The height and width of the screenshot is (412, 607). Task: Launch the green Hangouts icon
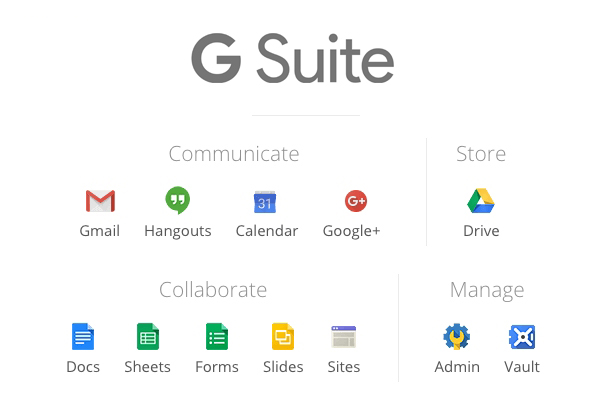click(x=177, y=200)
